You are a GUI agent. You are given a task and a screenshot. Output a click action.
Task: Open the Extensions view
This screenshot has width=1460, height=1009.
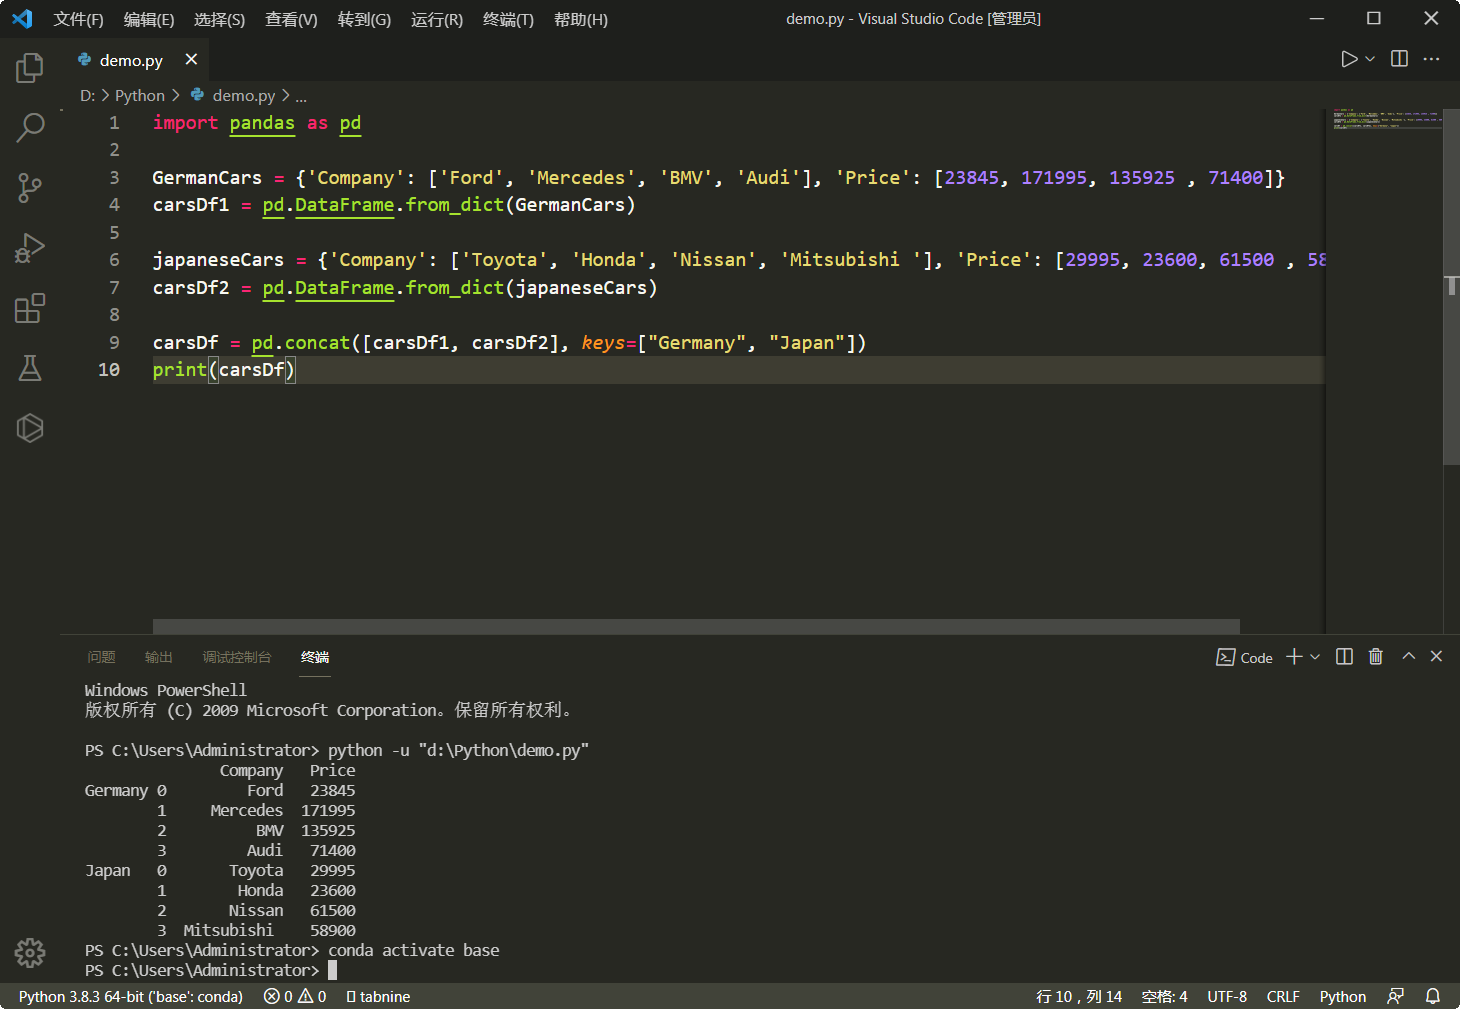[30, 308]
